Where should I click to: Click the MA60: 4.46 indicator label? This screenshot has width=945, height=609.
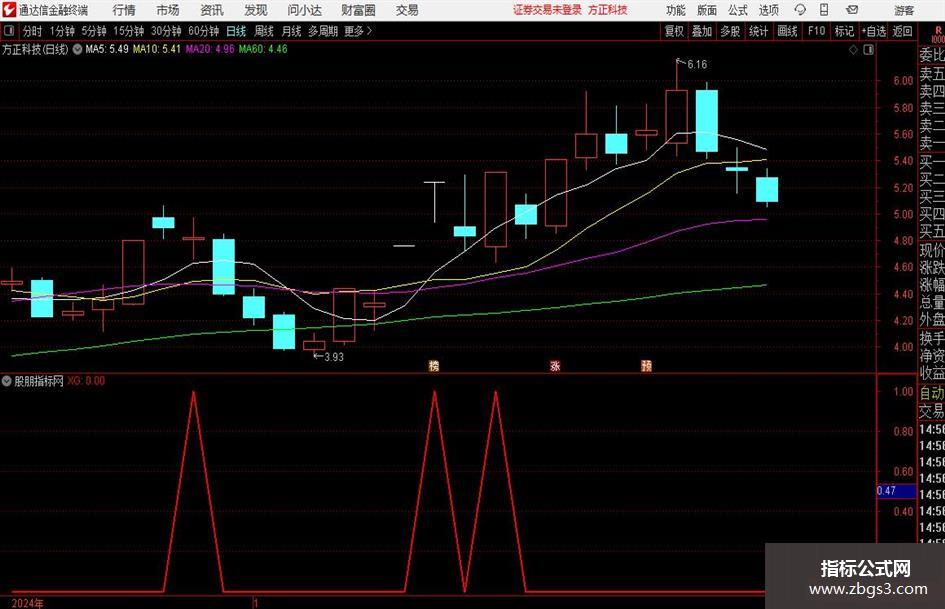pos(263,49)
